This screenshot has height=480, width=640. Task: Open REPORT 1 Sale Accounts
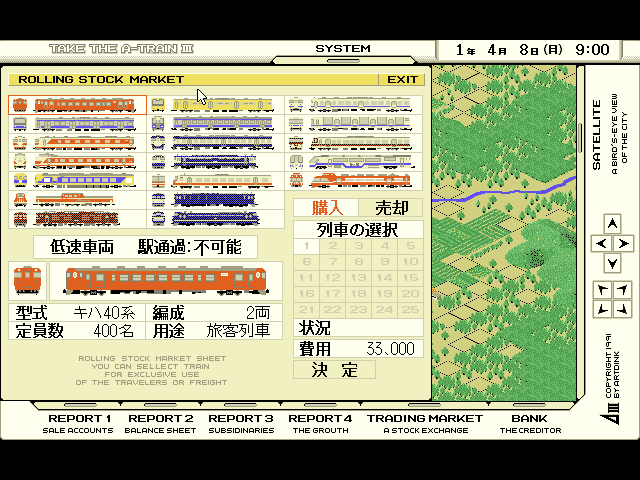coord(80,424)
